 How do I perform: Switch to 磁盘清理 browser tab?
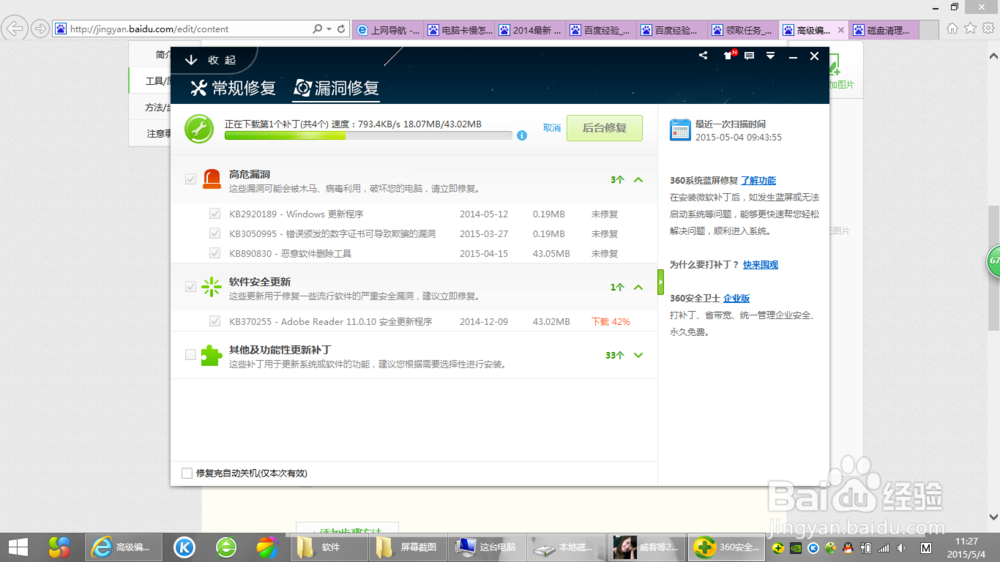[885, 30]
